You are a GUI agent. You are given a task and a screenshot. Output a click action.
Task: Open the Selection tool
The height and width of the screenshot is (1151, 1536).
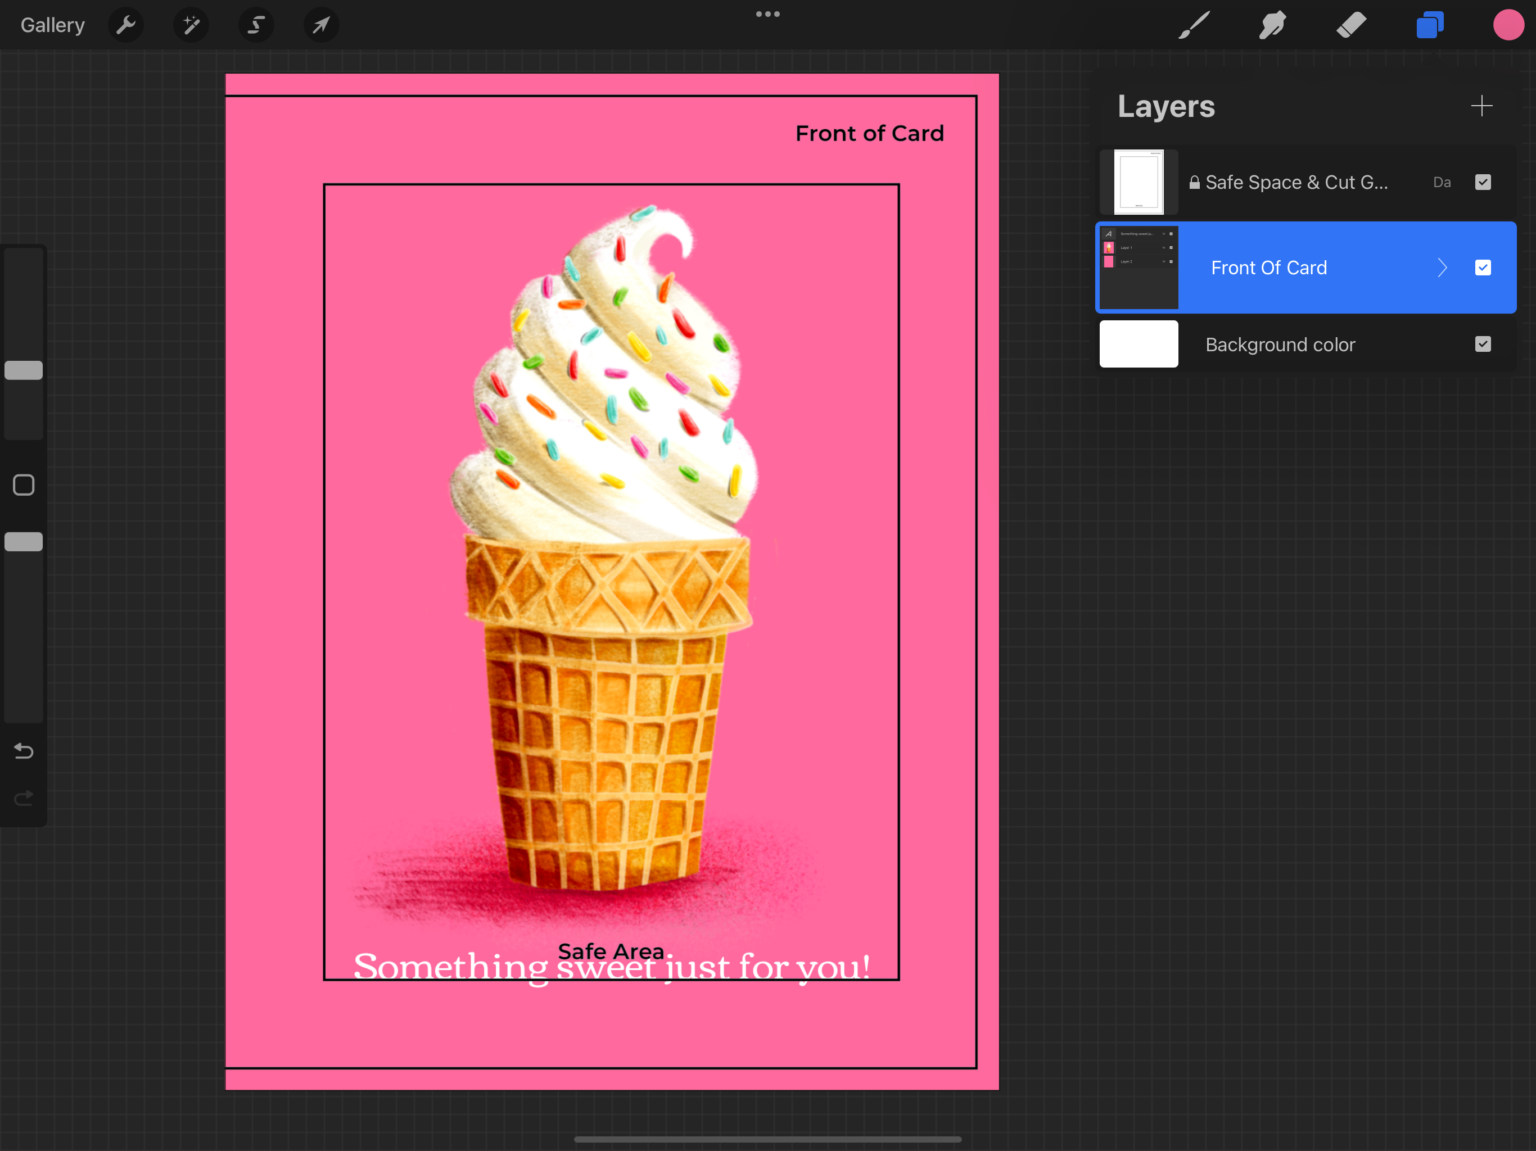[256, 24]
